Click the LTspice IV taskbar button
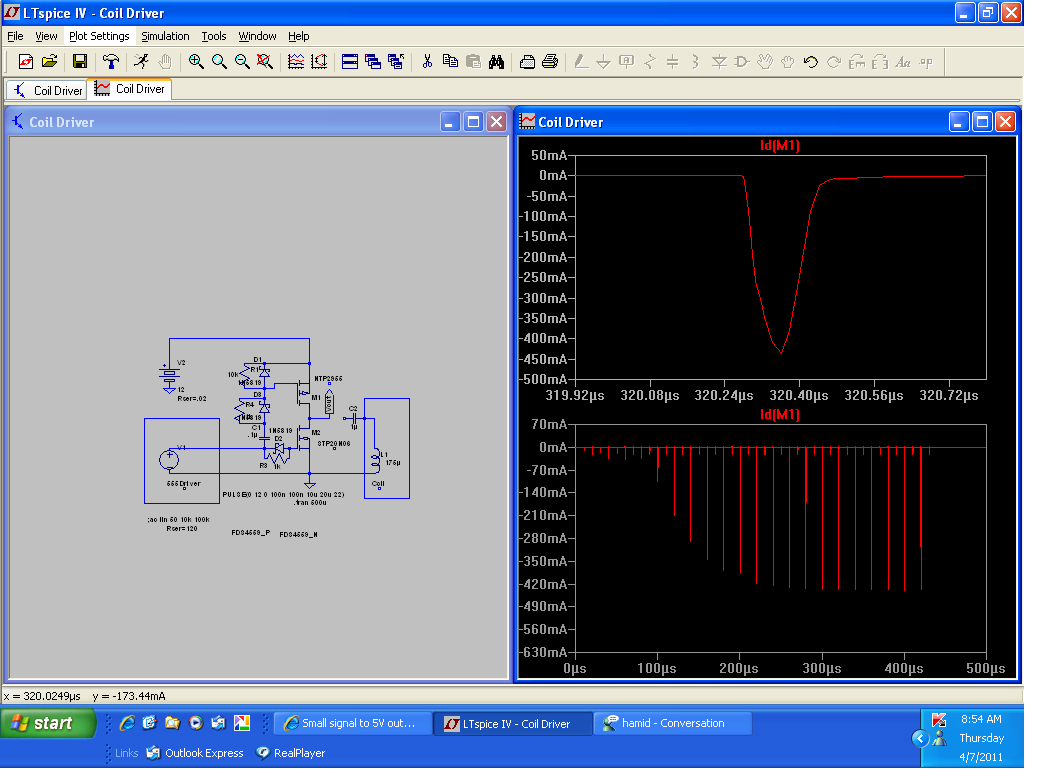This screenshot has height=770, width=1042. [x=512, y=723]
